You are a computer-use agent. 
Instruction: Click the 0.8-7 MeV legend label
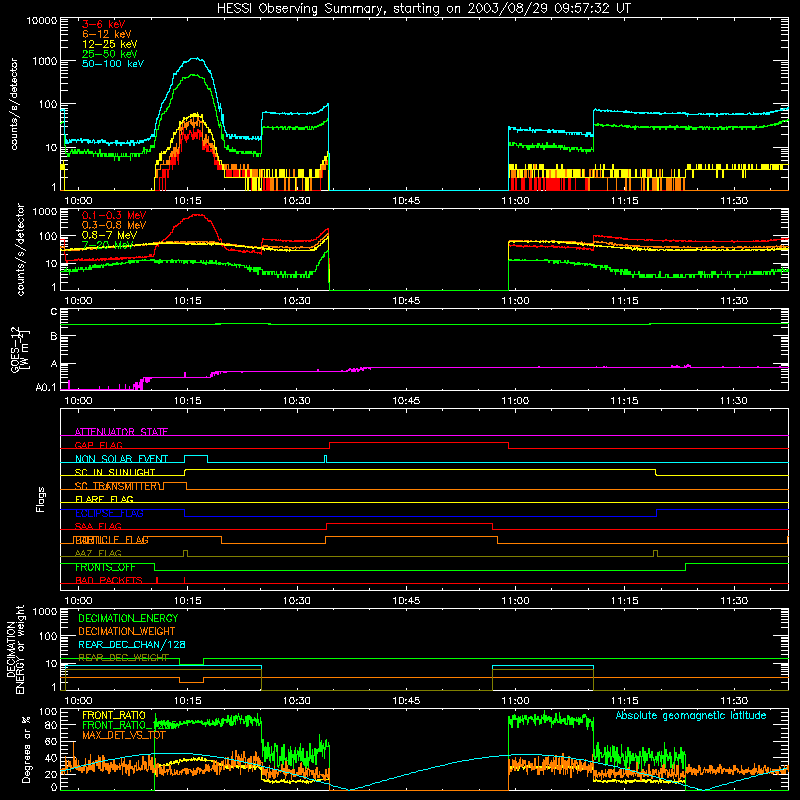110,235
